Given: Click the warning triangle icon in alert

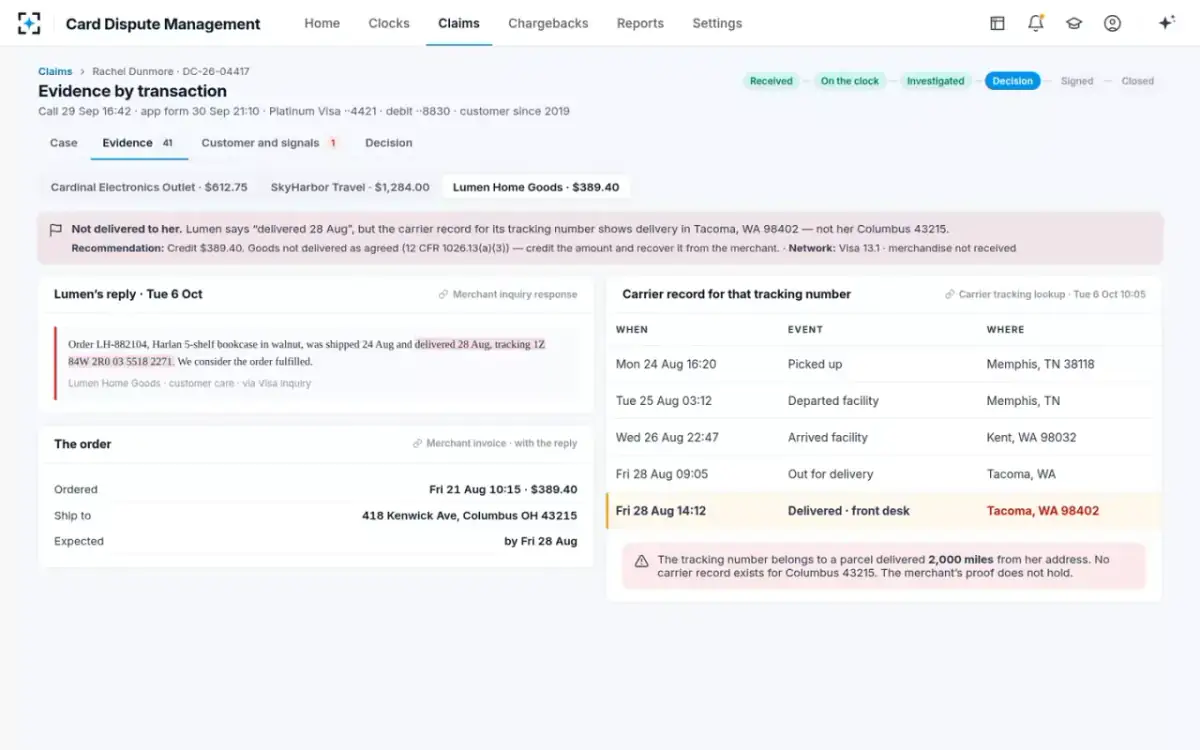Looking at the screenshot, I should (641, 561).
